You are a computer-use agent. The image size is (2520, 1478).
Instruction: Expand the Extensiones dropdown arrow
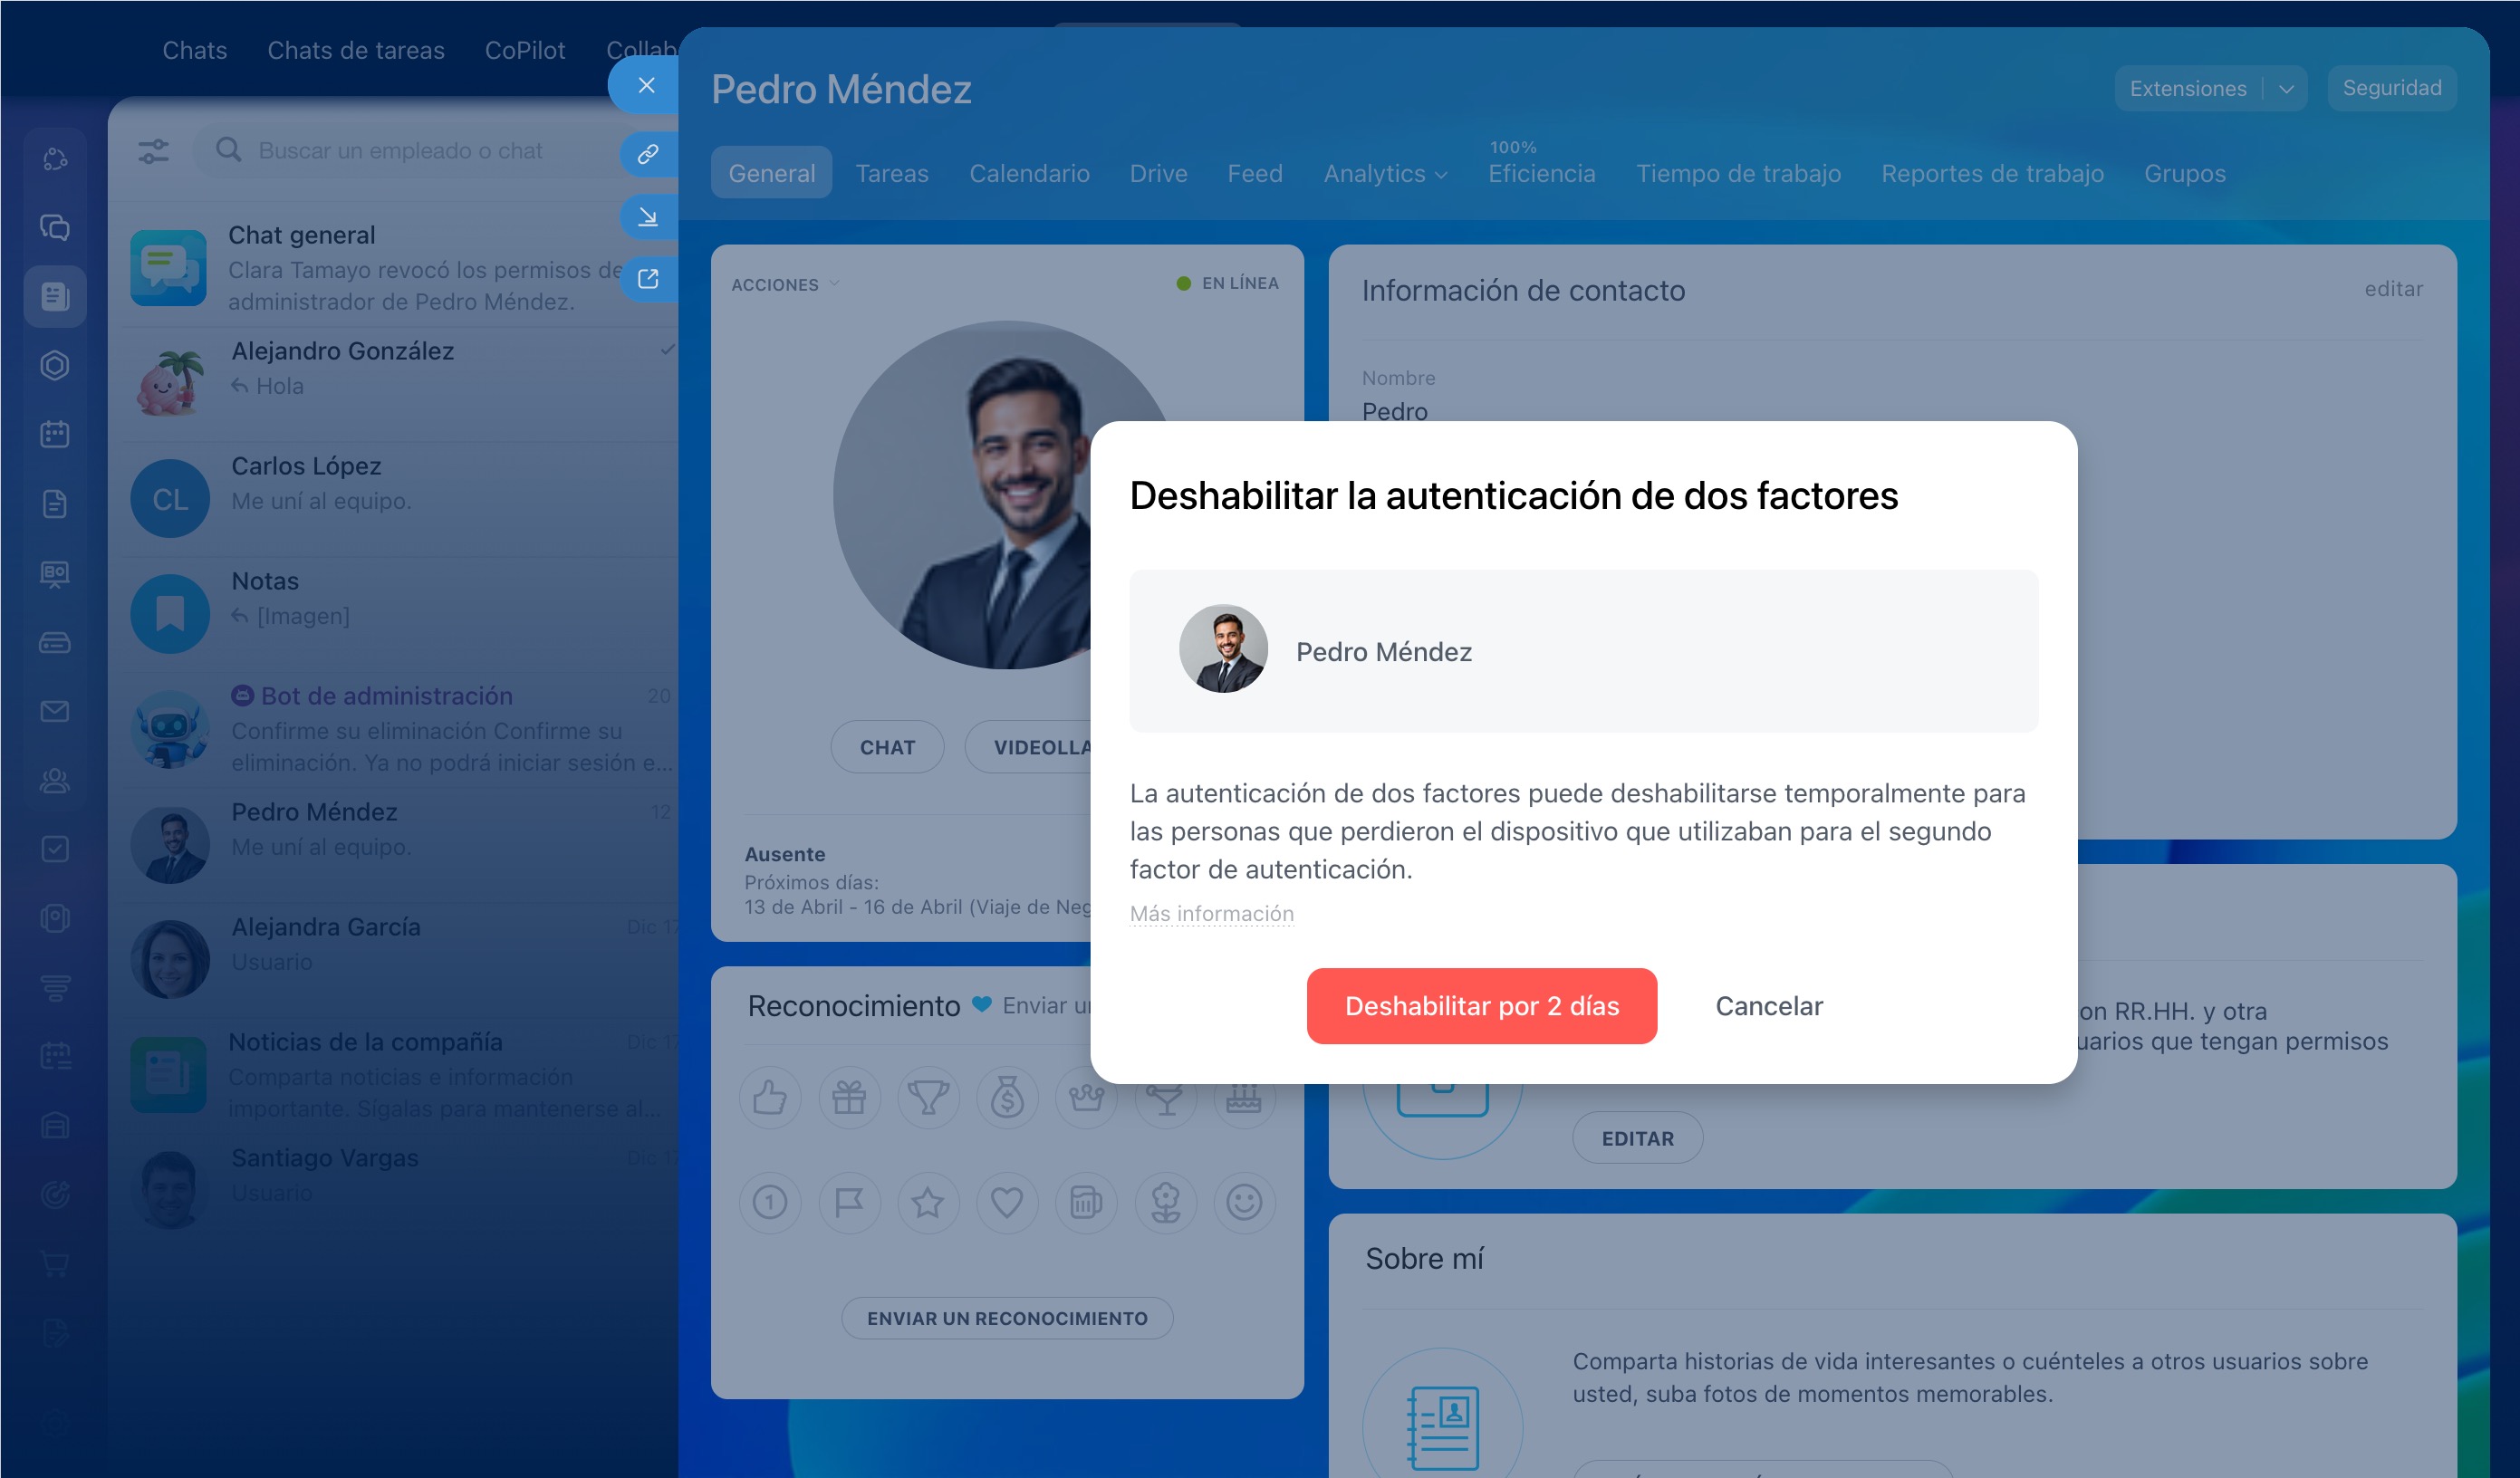(2285, 89)
